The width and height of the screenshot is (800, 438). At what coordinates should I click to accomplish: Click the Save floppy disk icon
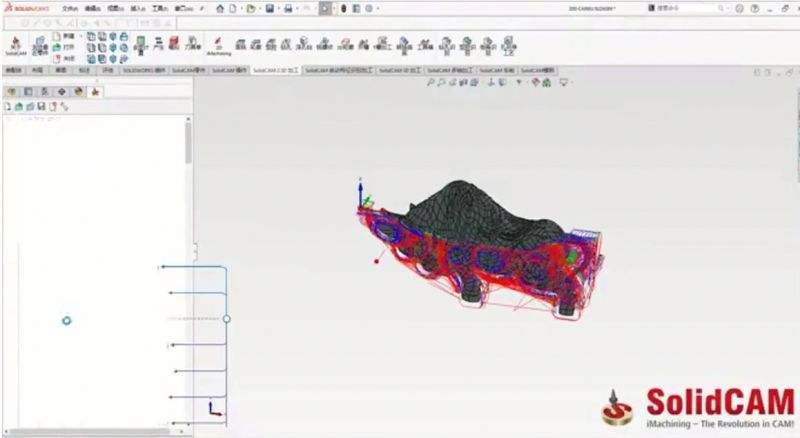270,8
